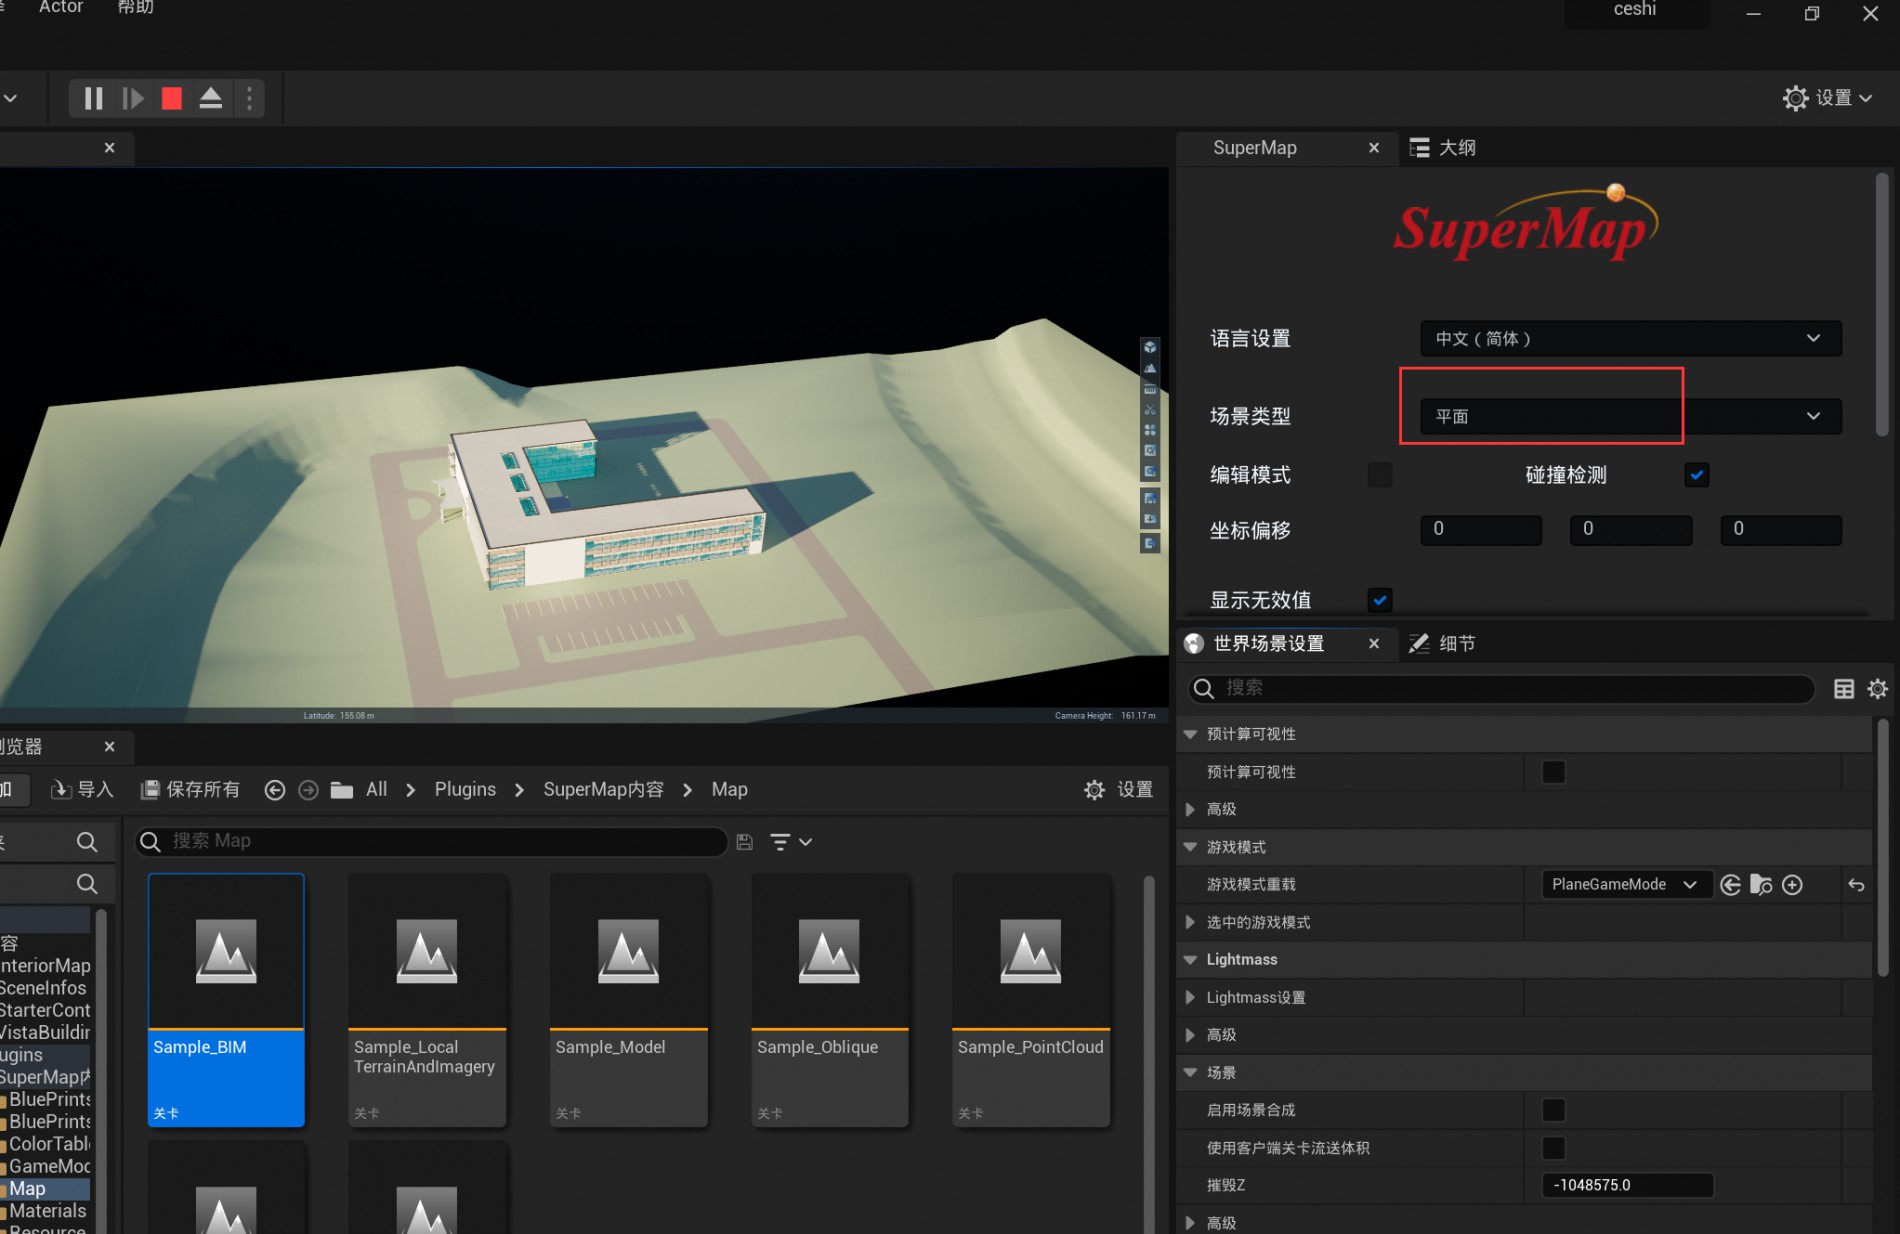1900x1234 pixels.
Task: Switch to the 细节 details tab
Action: coord(1443,643)
